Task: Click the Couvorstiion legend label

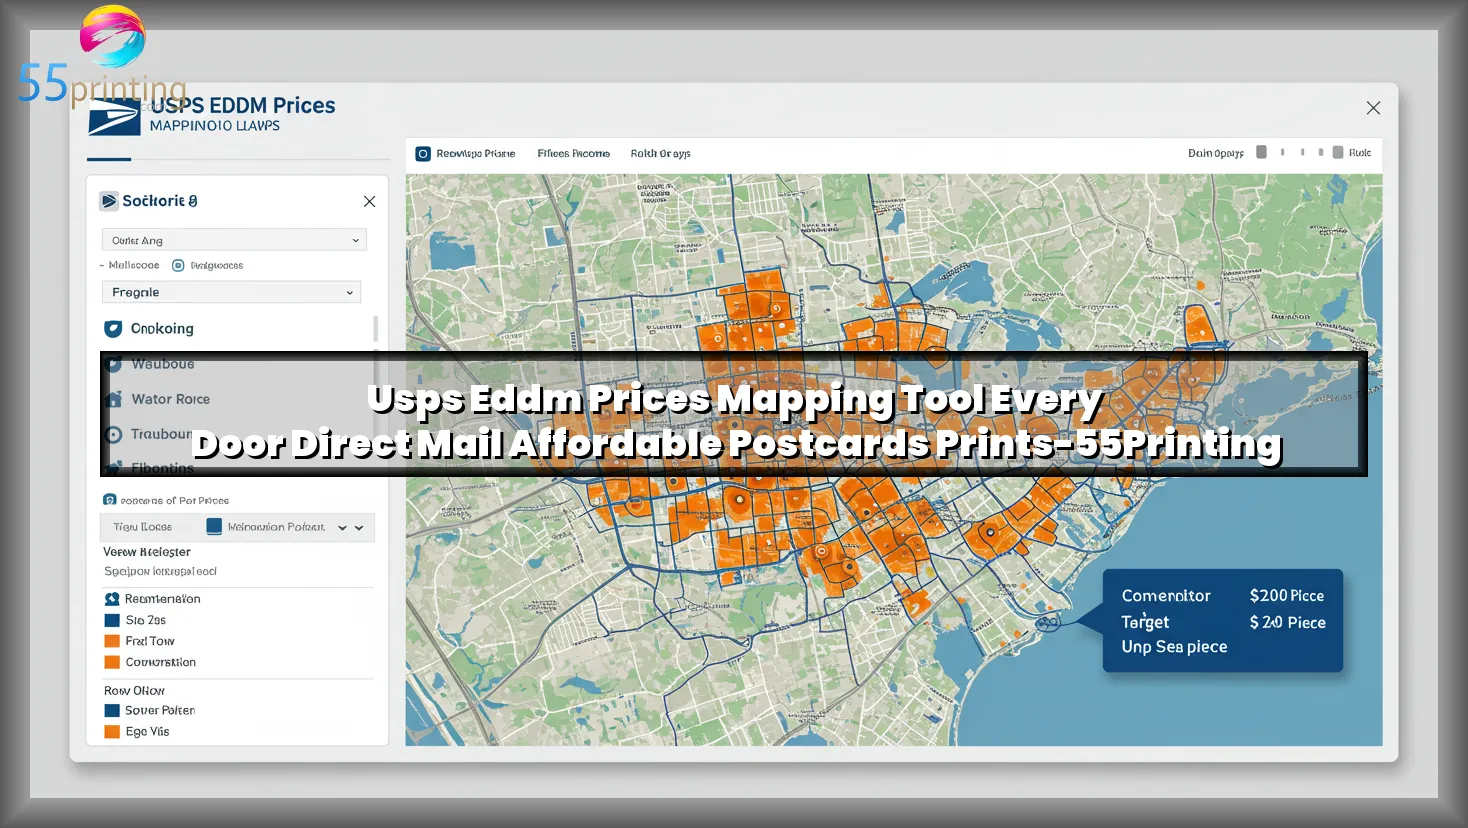Action: point(161,662)
